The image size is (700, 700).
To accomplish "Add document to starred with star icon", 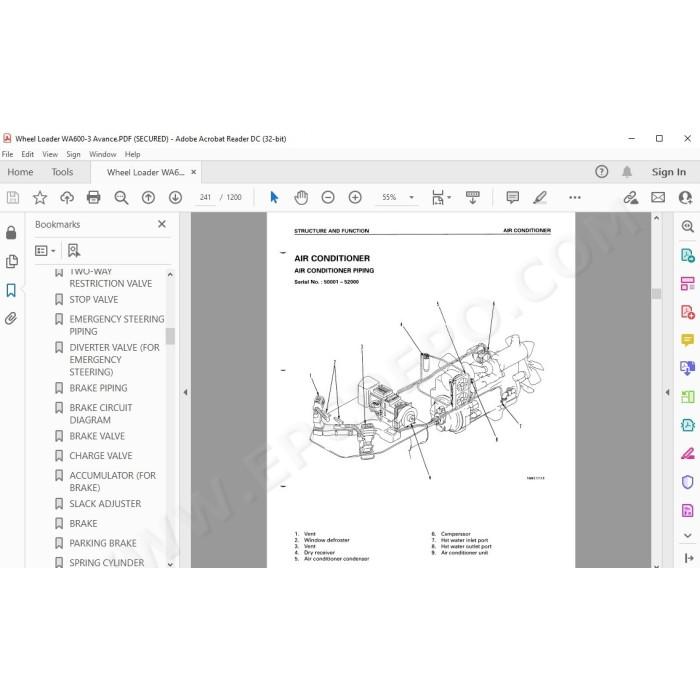I will coord(40,197).
